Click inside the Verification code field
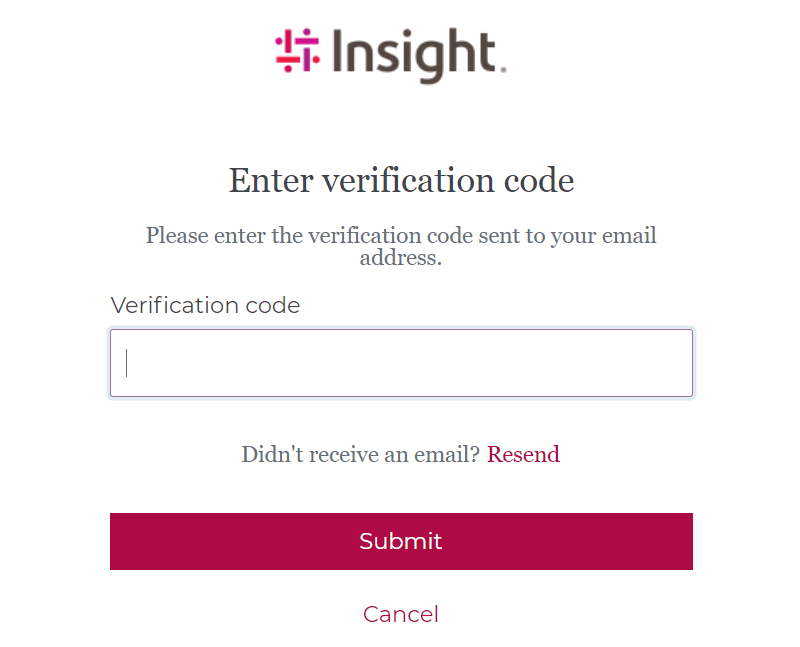 pyautogui.click(x=400, y=362)
